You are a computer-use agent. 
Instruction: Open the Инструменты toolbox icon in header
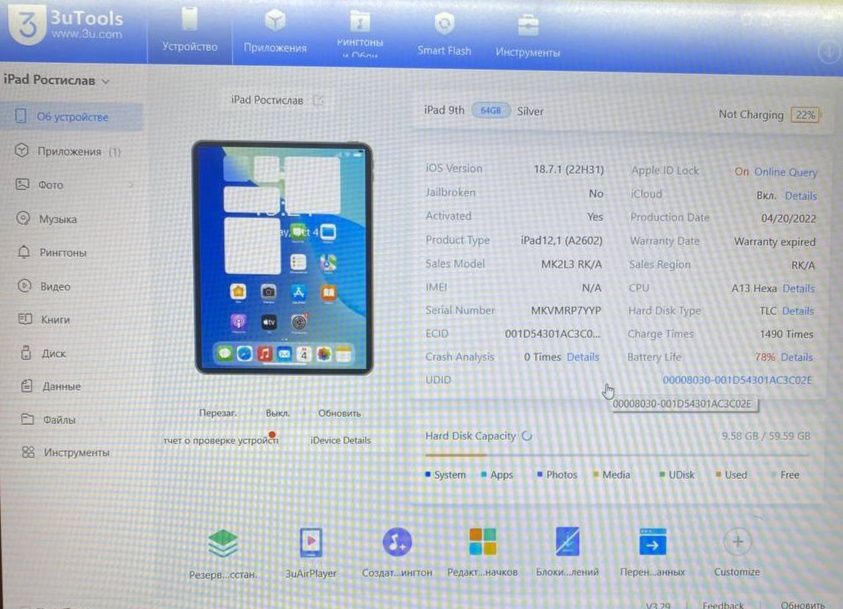[x=528, y=25]
